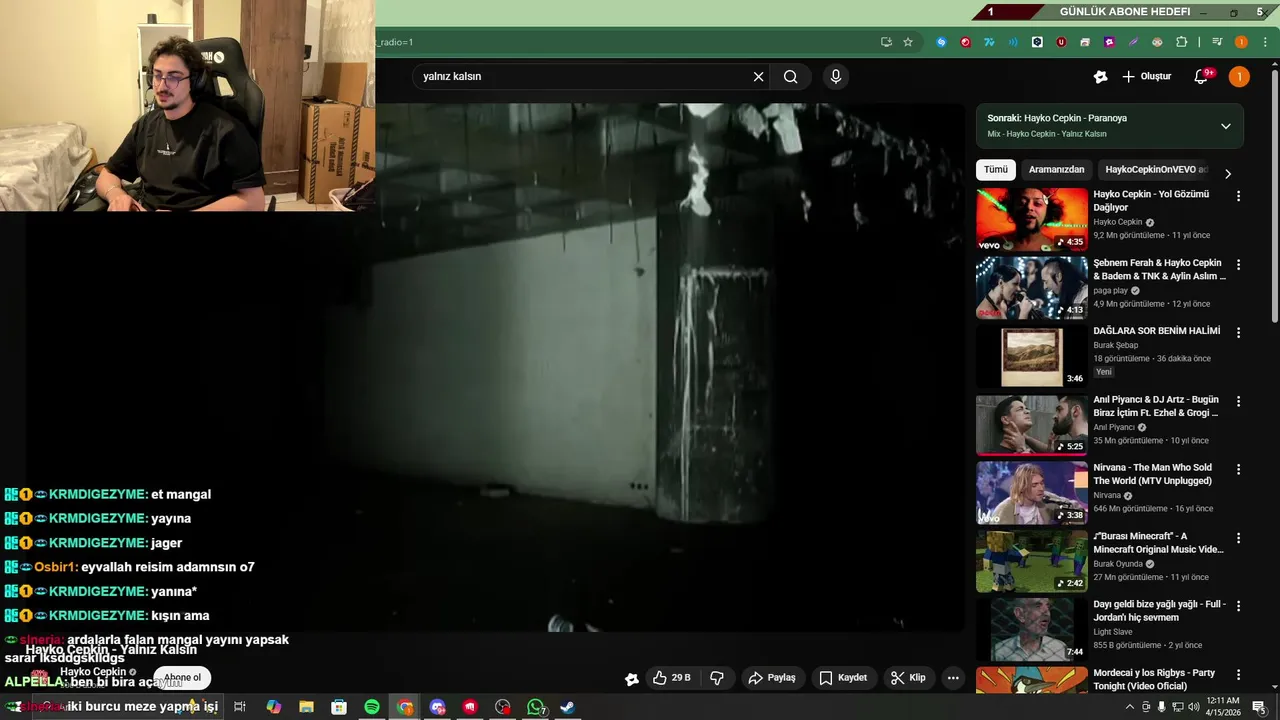This screenshot has height=720, width=1280.
Task: Open File Explorer from the taskbar
Action: pyautogui.click(x=306, y=707)
